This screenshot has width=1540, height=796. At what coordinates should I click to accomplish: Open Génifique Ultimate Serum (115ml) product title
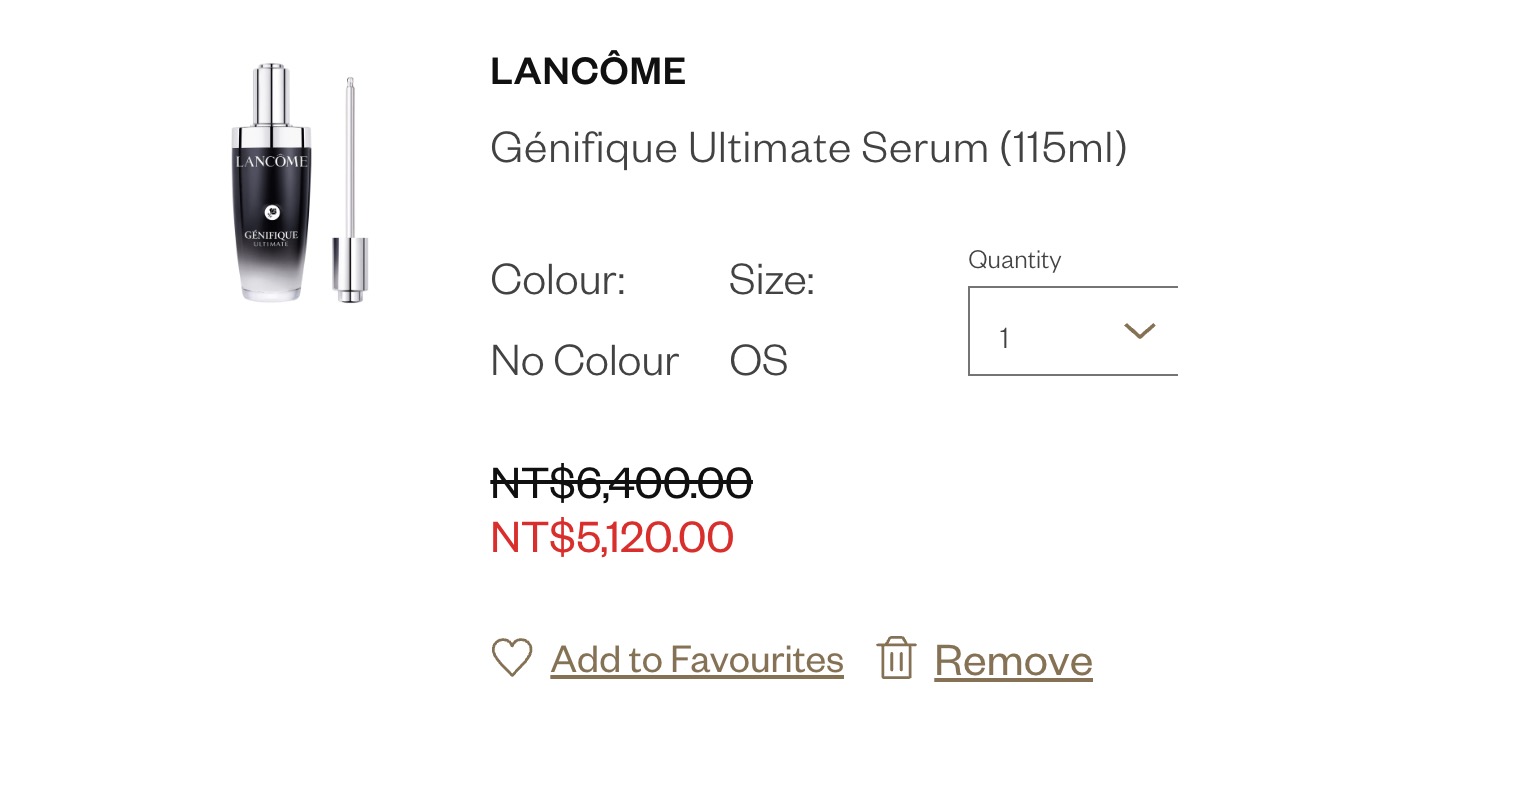[x=808, y=148]
